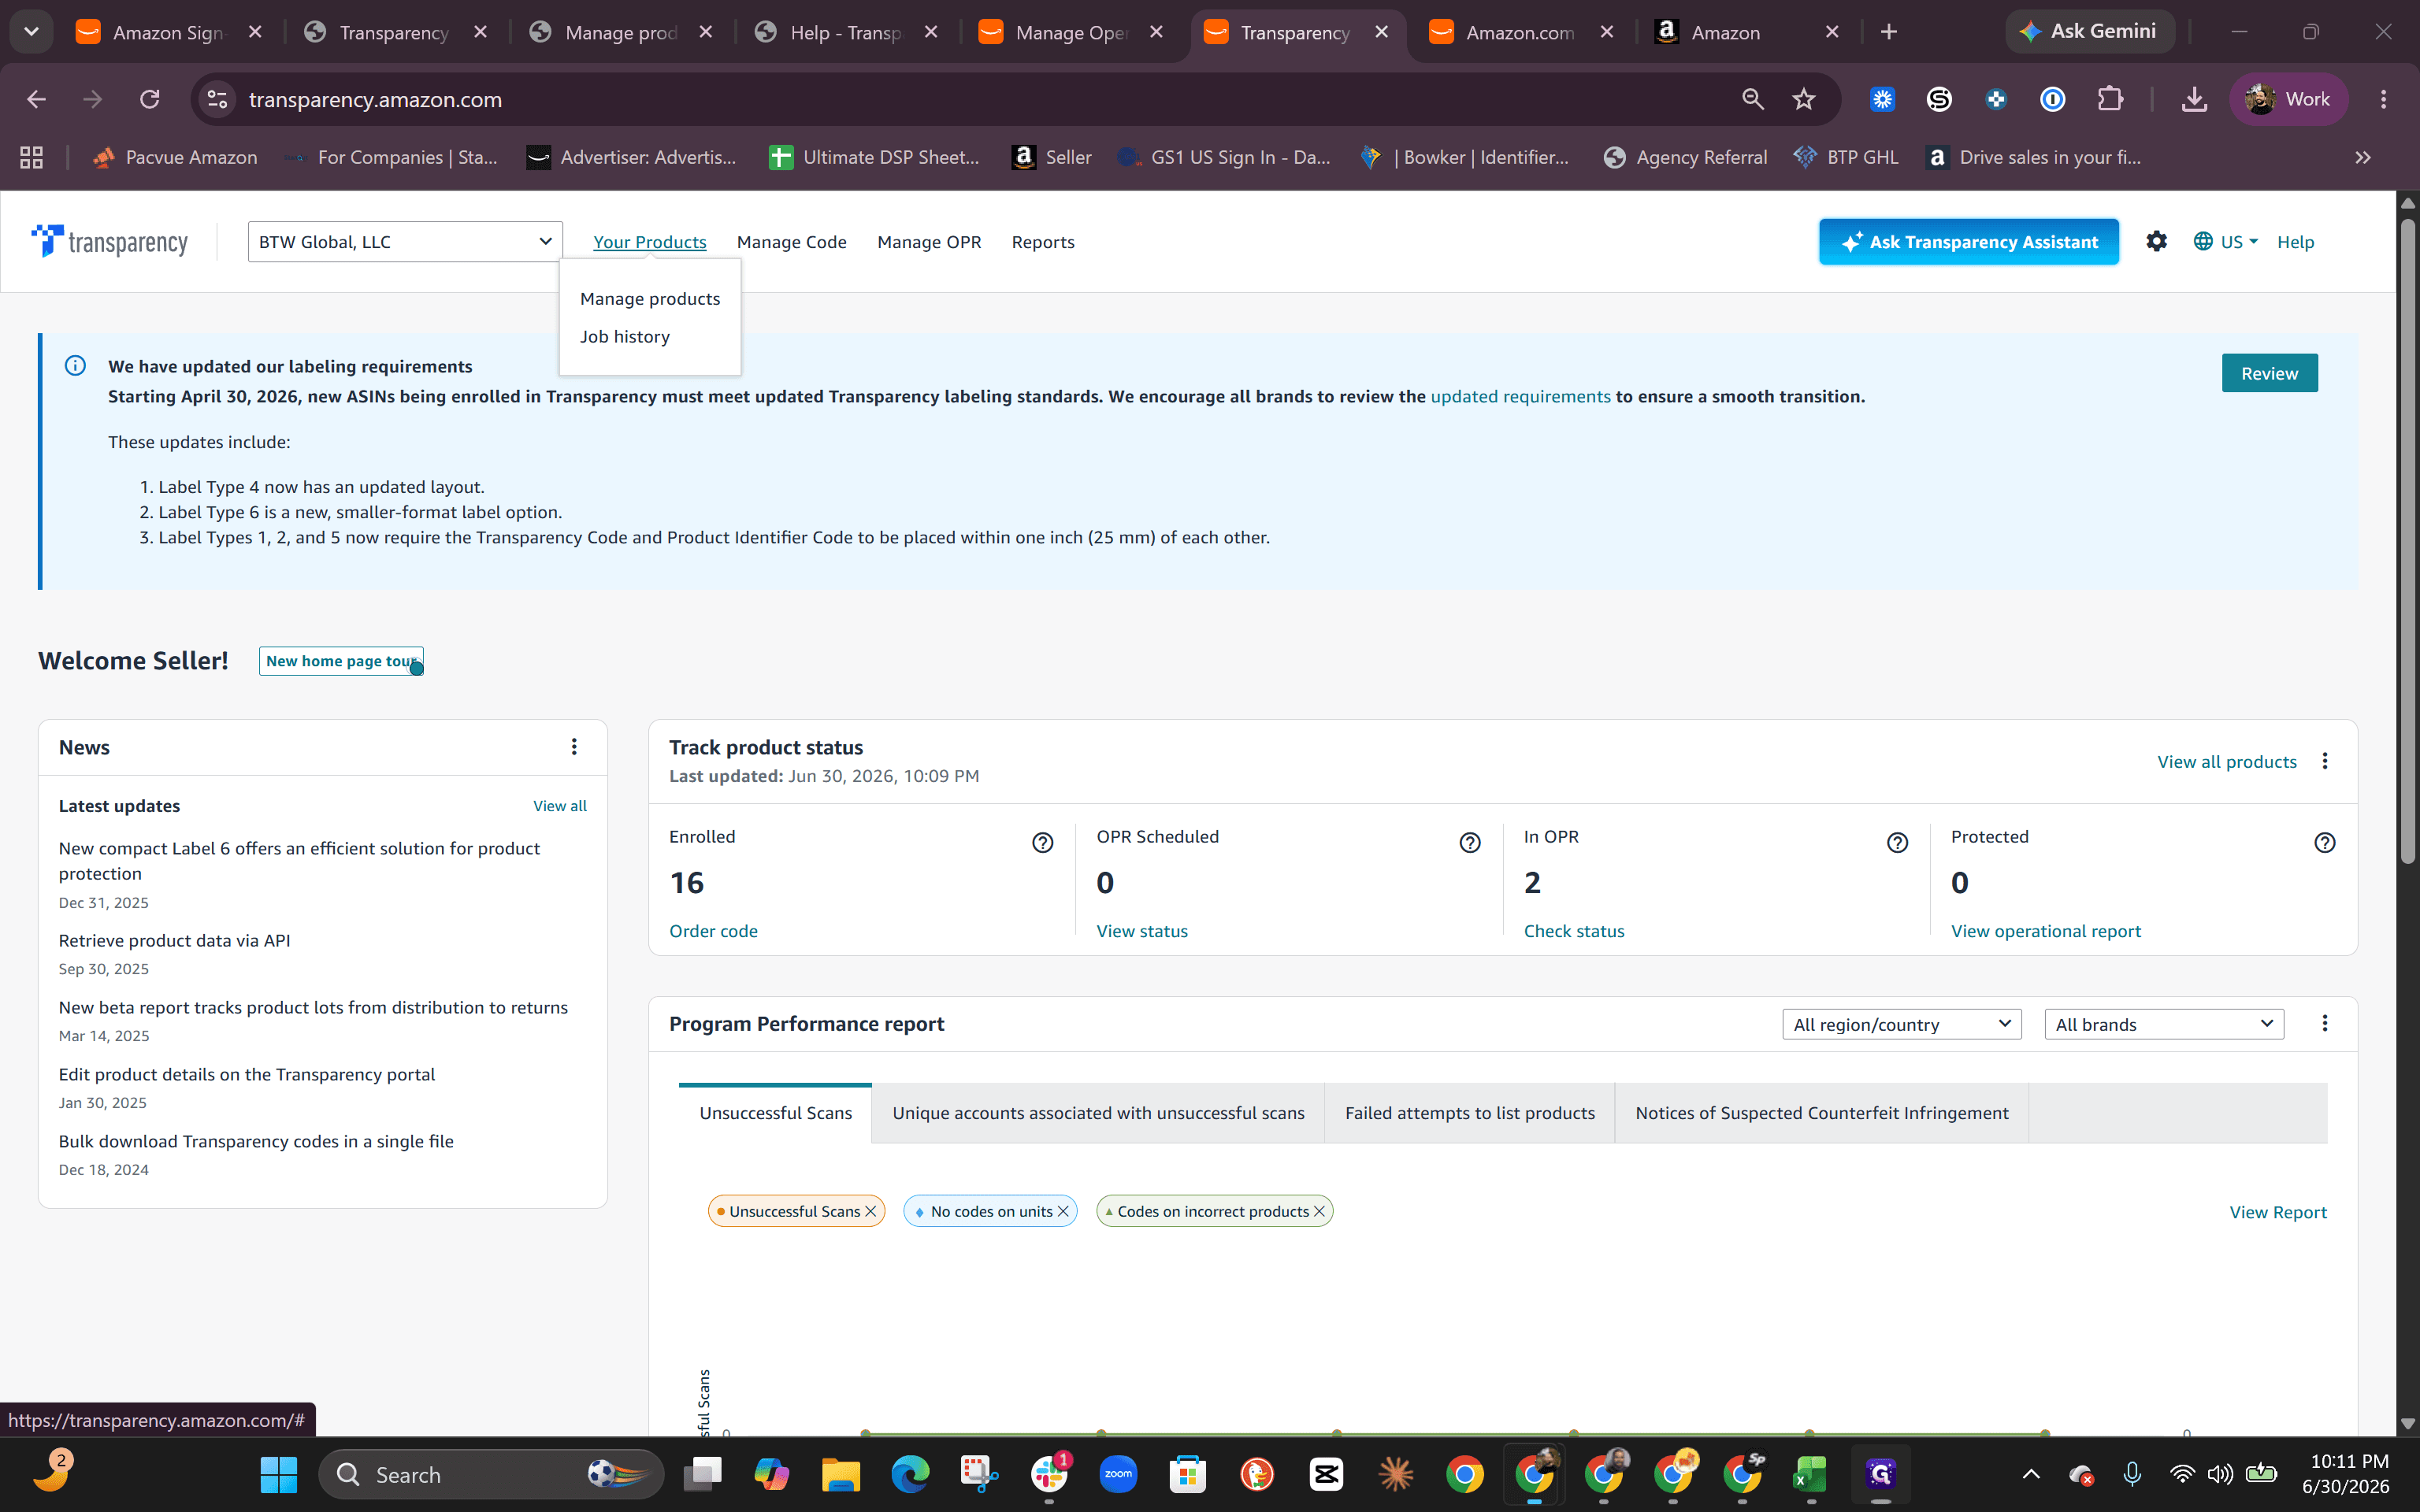Open the All region/country dropdown
Viewport: 2420px width, 1512px height.
(x=1901, y=1024)
